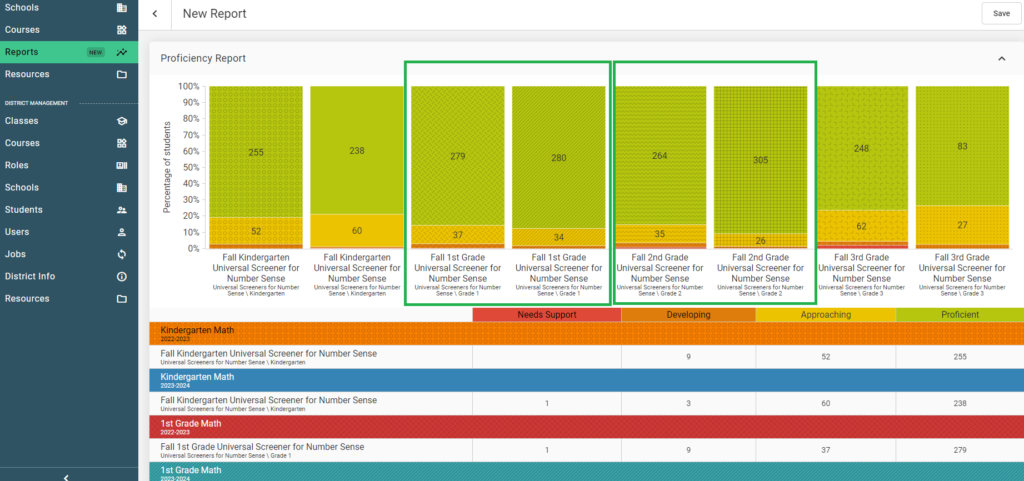Click the Jobs sync arrows icon
Screen dimensions: 1024x481
121,254
